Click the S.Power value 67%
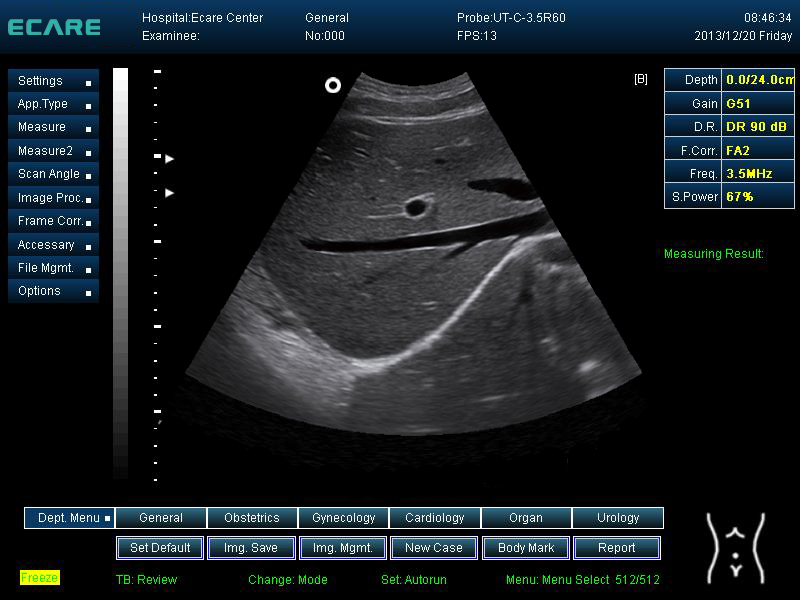Screen dimensions: 800x600 pos(758,197)
